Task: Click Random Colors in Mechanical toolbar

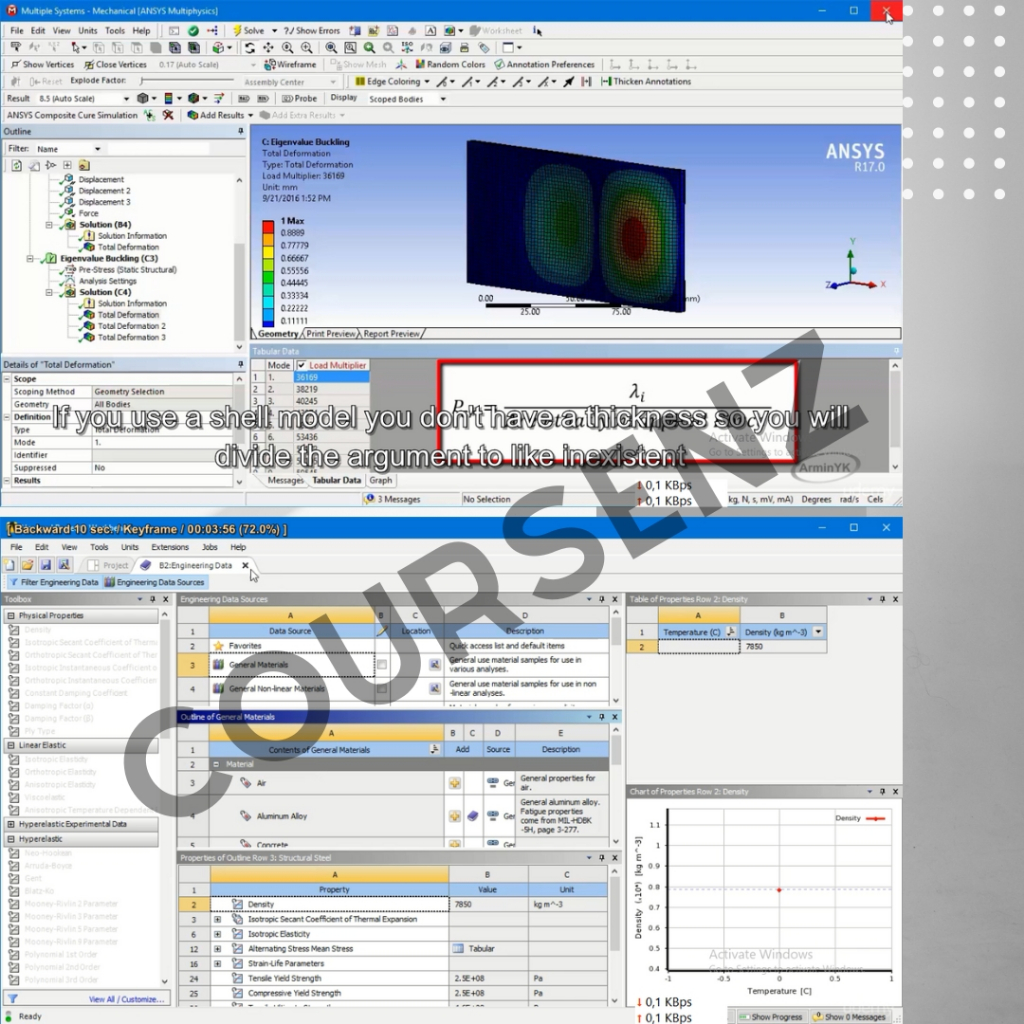Action: [x=451, y=65]
